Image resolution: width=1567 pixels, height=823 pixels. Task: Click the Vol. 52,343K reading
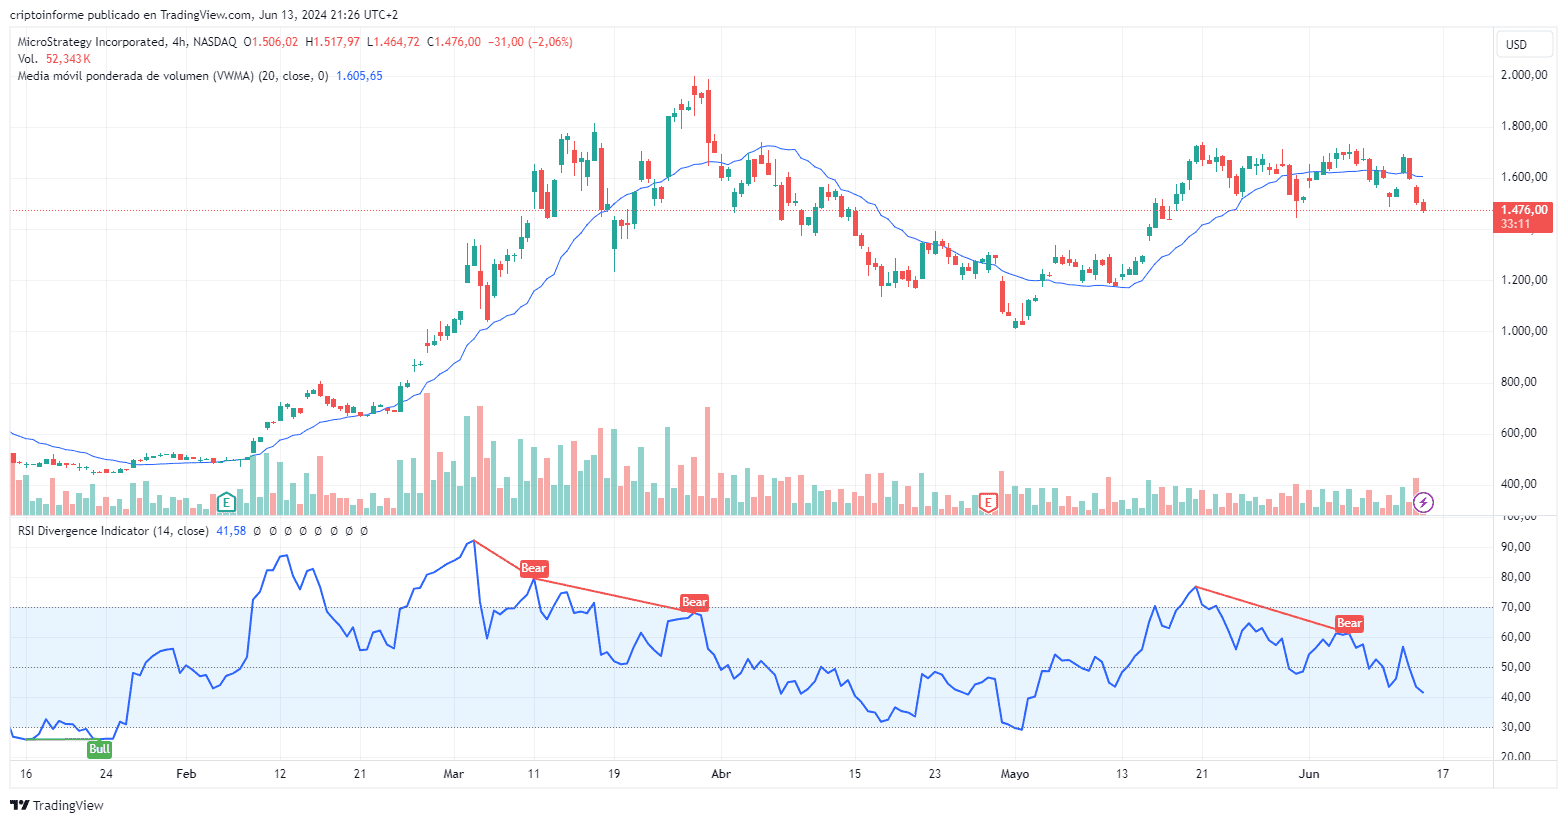[54, 59]
